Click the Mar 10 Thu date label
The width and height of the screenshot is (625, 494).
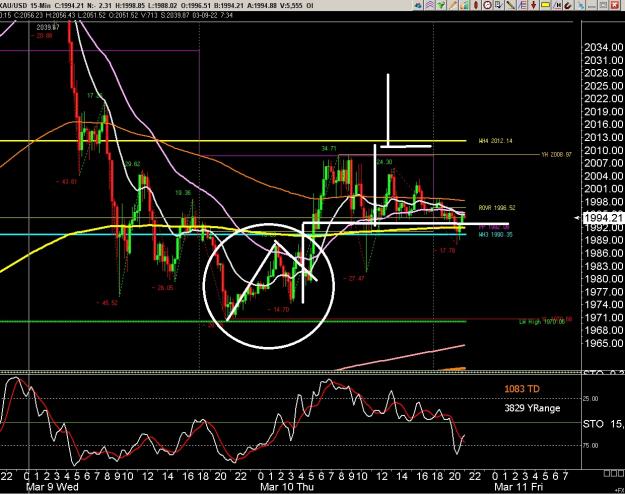287,487
